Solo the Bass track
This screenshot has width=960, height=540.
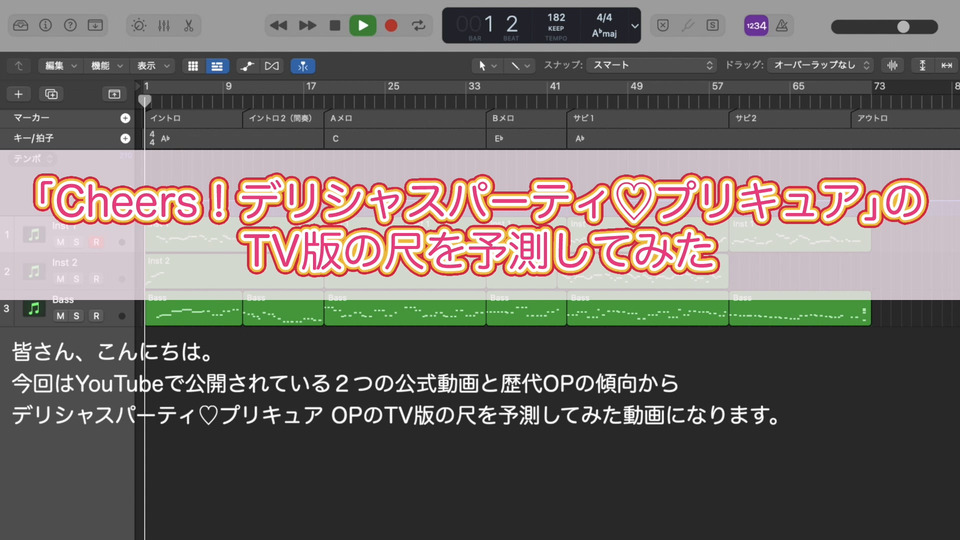click(x=77, y=316)
